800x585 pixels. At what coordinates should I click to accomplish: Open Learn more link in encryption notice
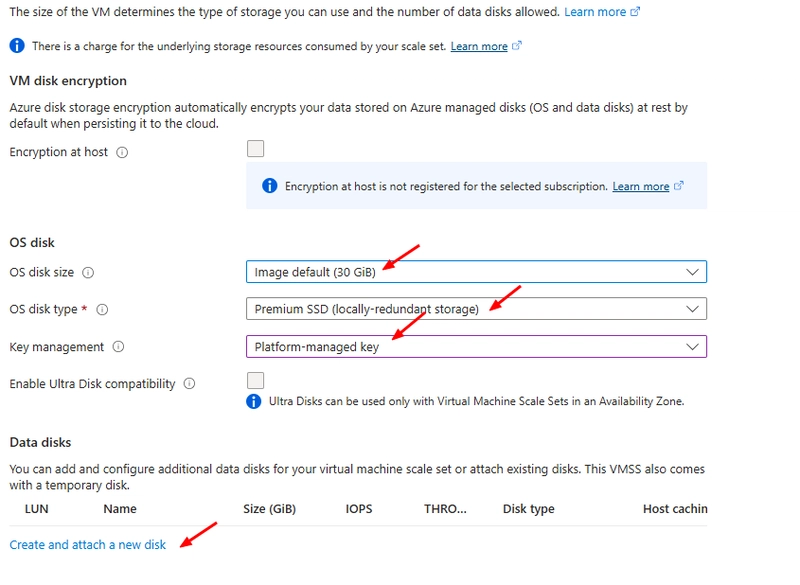(x=641, y=187)
